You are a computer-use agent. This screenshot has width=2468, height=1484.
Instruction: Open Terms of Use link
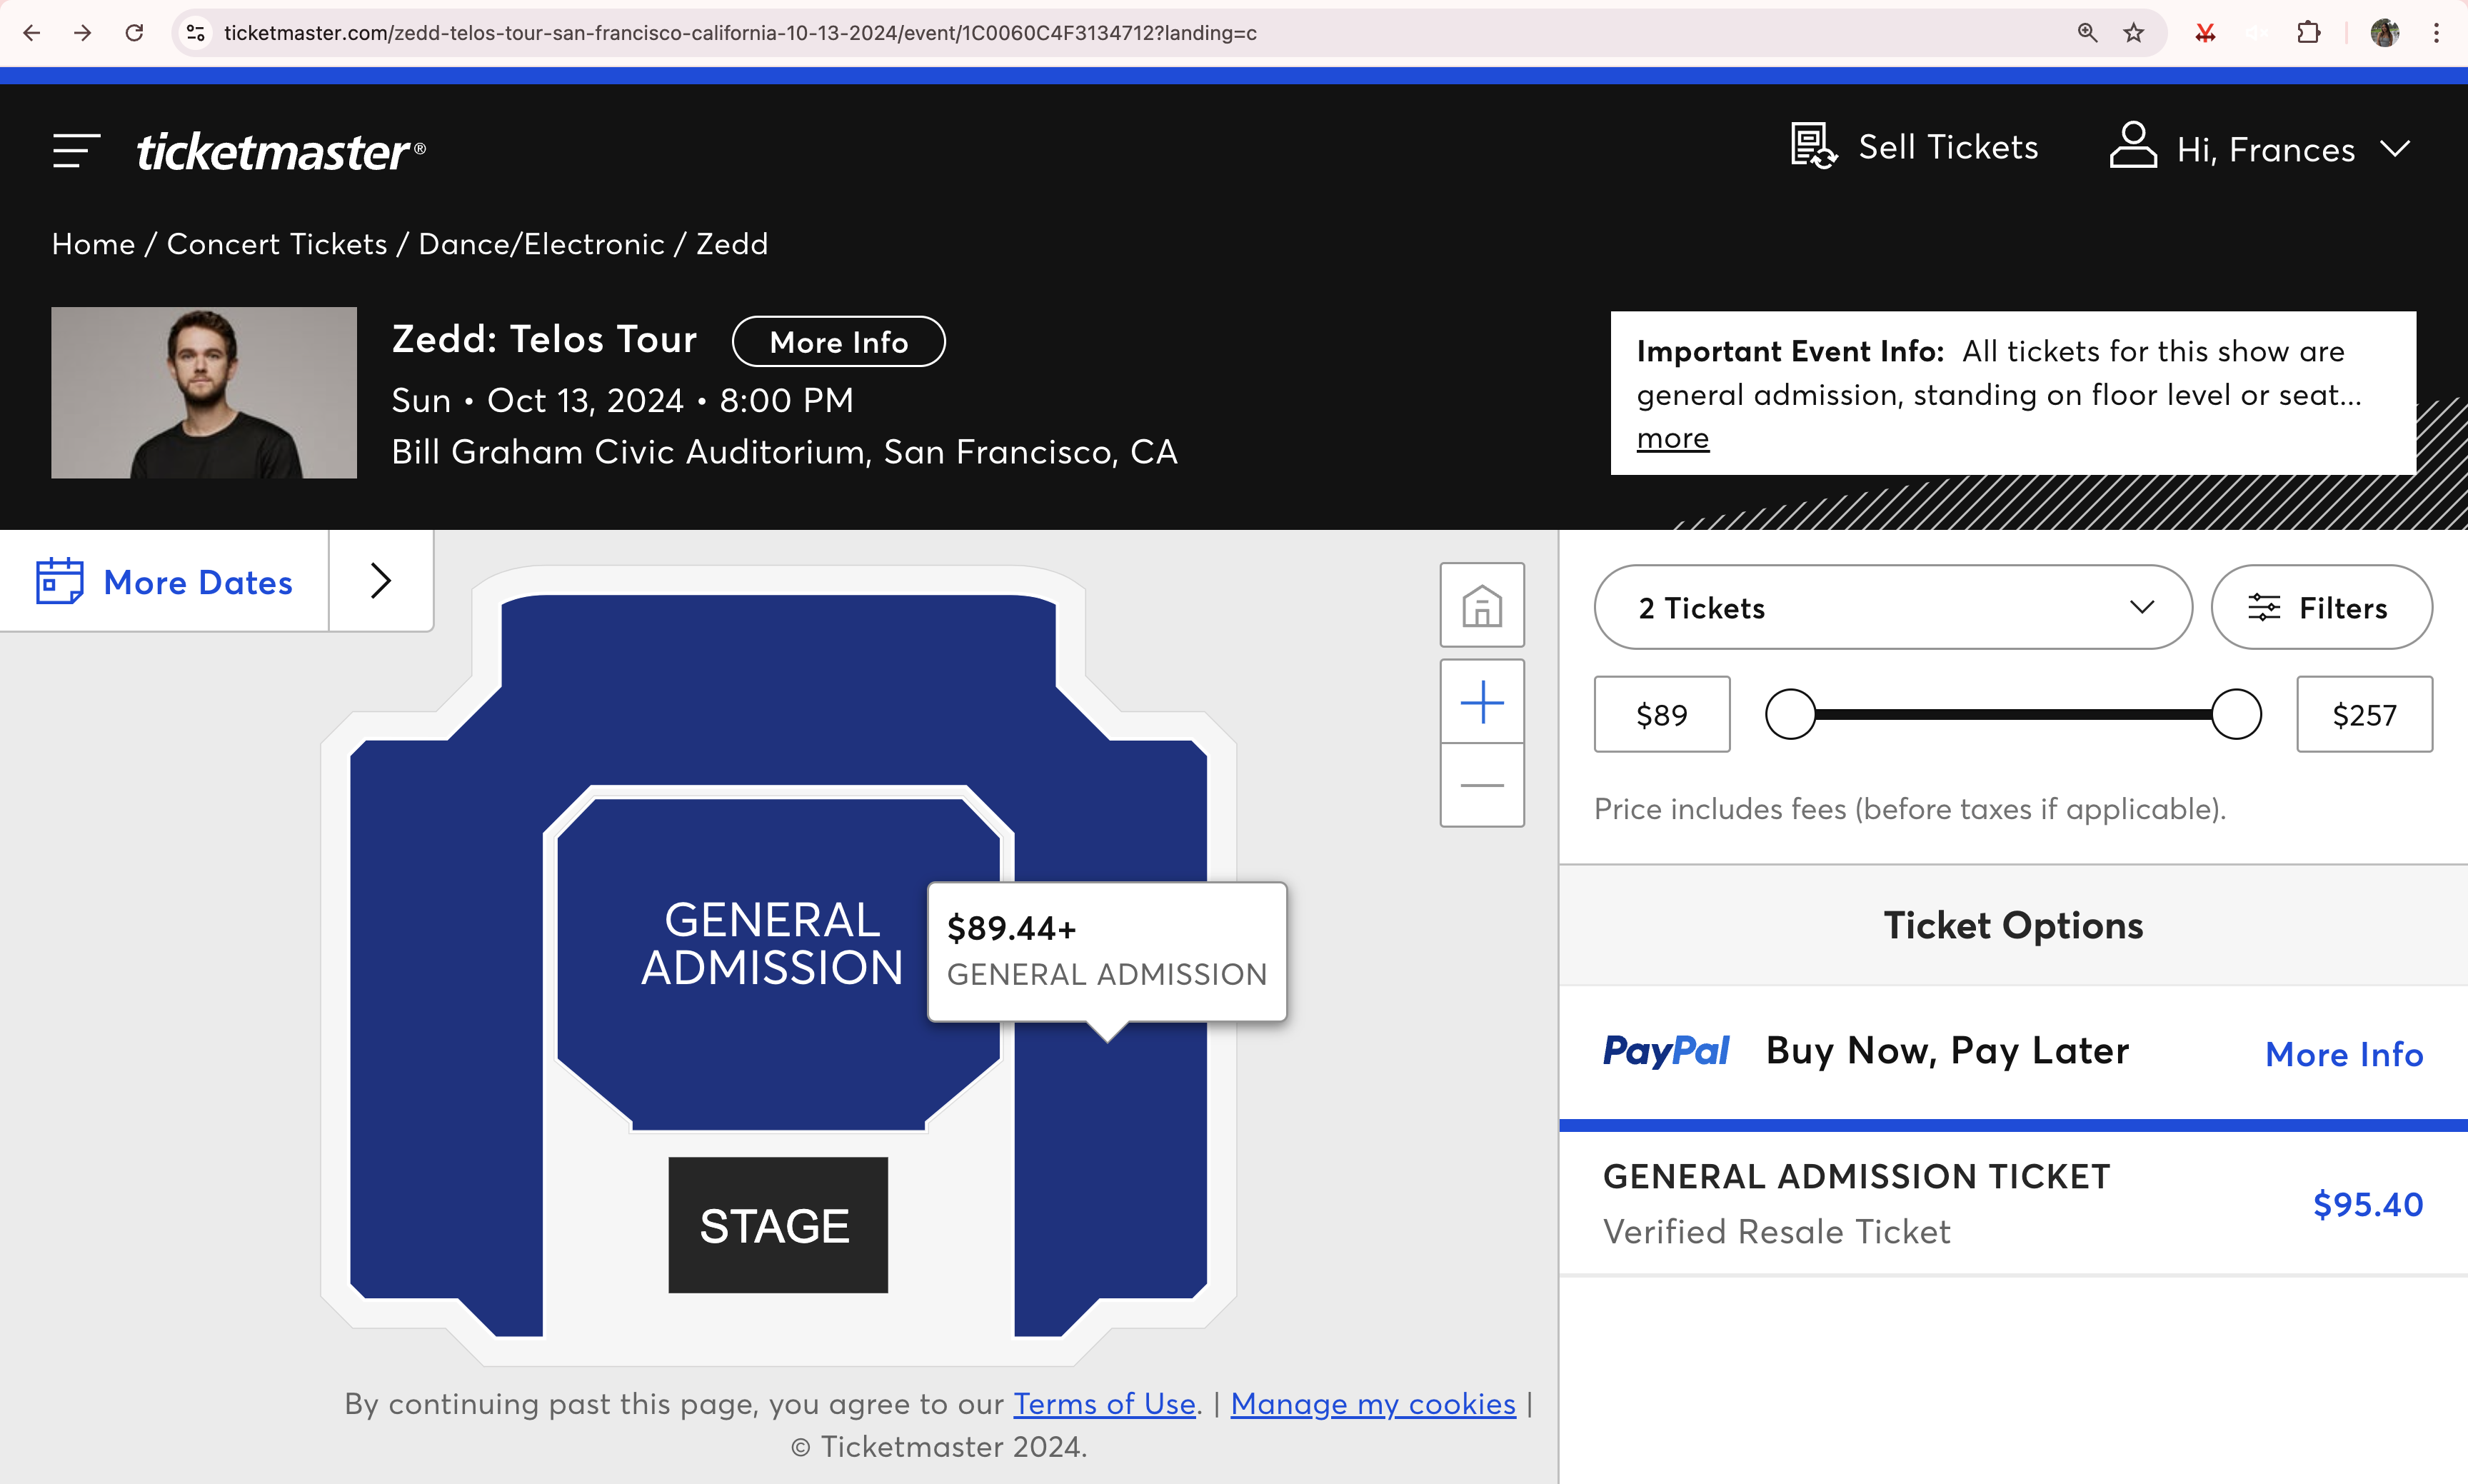point(1104,1404)
